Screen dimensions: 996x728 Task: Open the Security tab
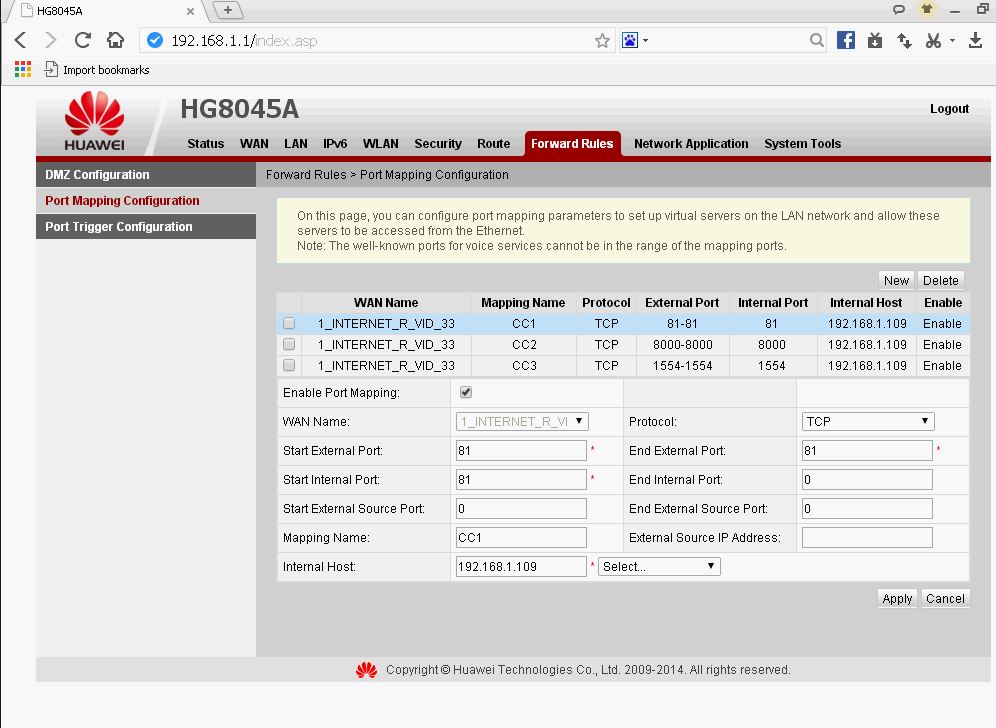coord(438,144)
